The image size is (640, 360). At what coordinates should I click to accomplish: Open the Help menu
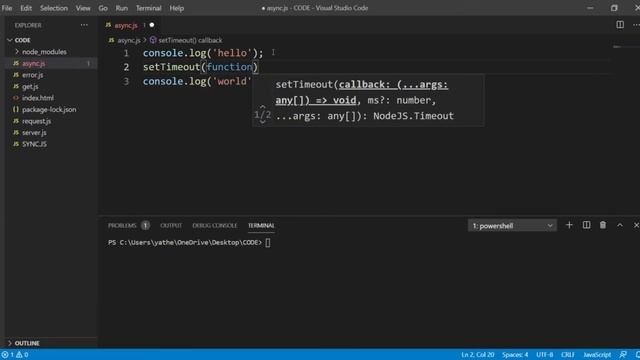177,8
